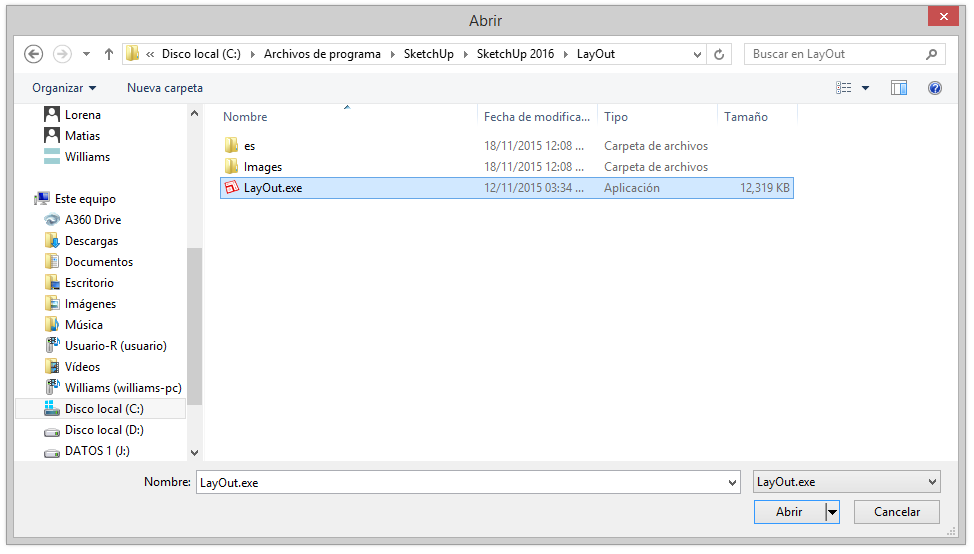Image resolution: width=974 pixels, height=554 pixels.
Task: Click SketchUp breadcrumb segment
Action: point(429,54)
